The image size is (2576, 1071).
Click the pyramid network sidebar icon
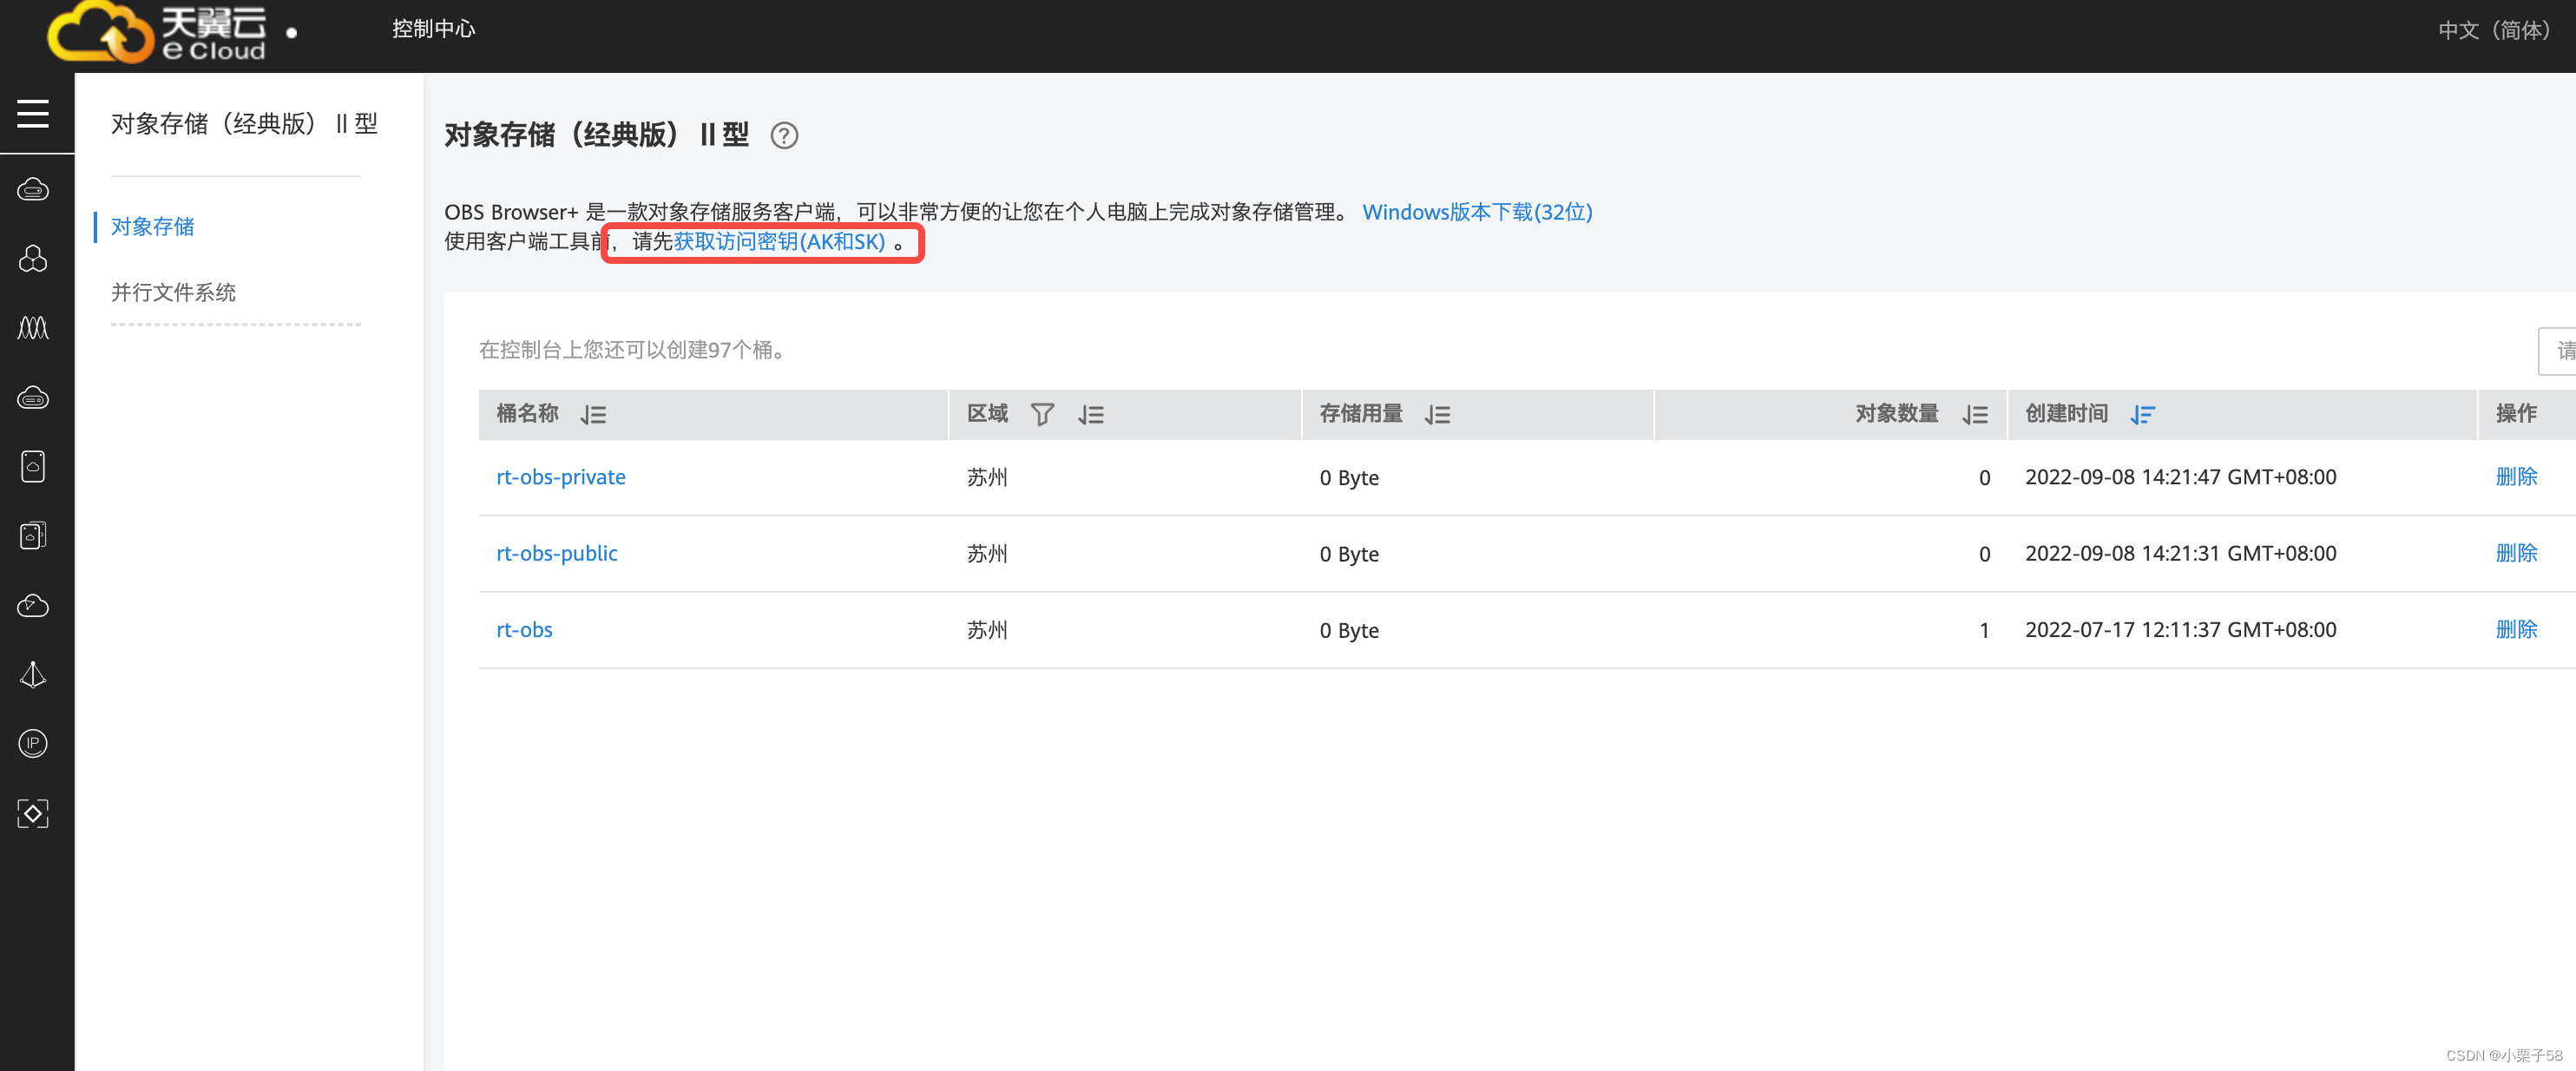coord(33,674)
